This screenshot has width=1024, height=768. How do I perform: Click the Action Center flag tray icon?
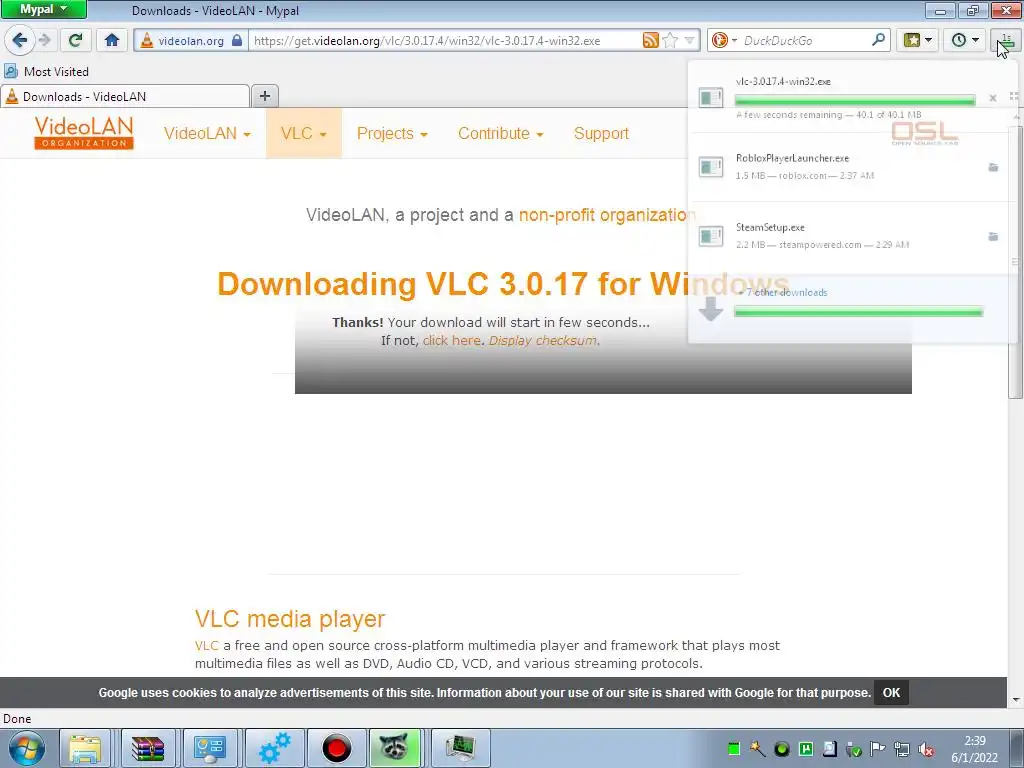pyautogui.click(x=878, y=749)
